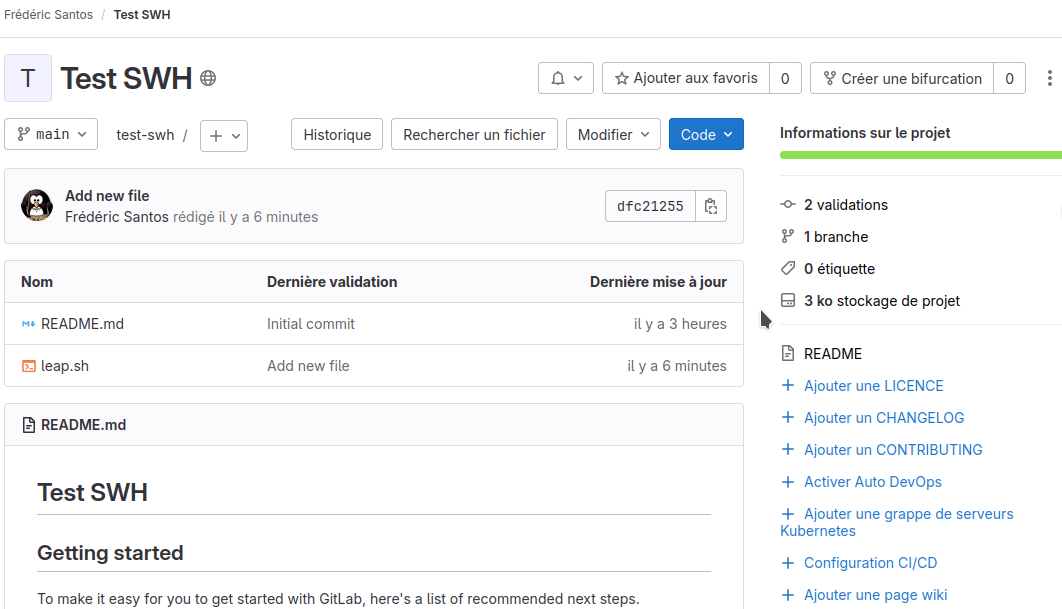1062x609 pixels.
Task: Open the vertical ellipsis actions menu
Action: (1049, 78)
